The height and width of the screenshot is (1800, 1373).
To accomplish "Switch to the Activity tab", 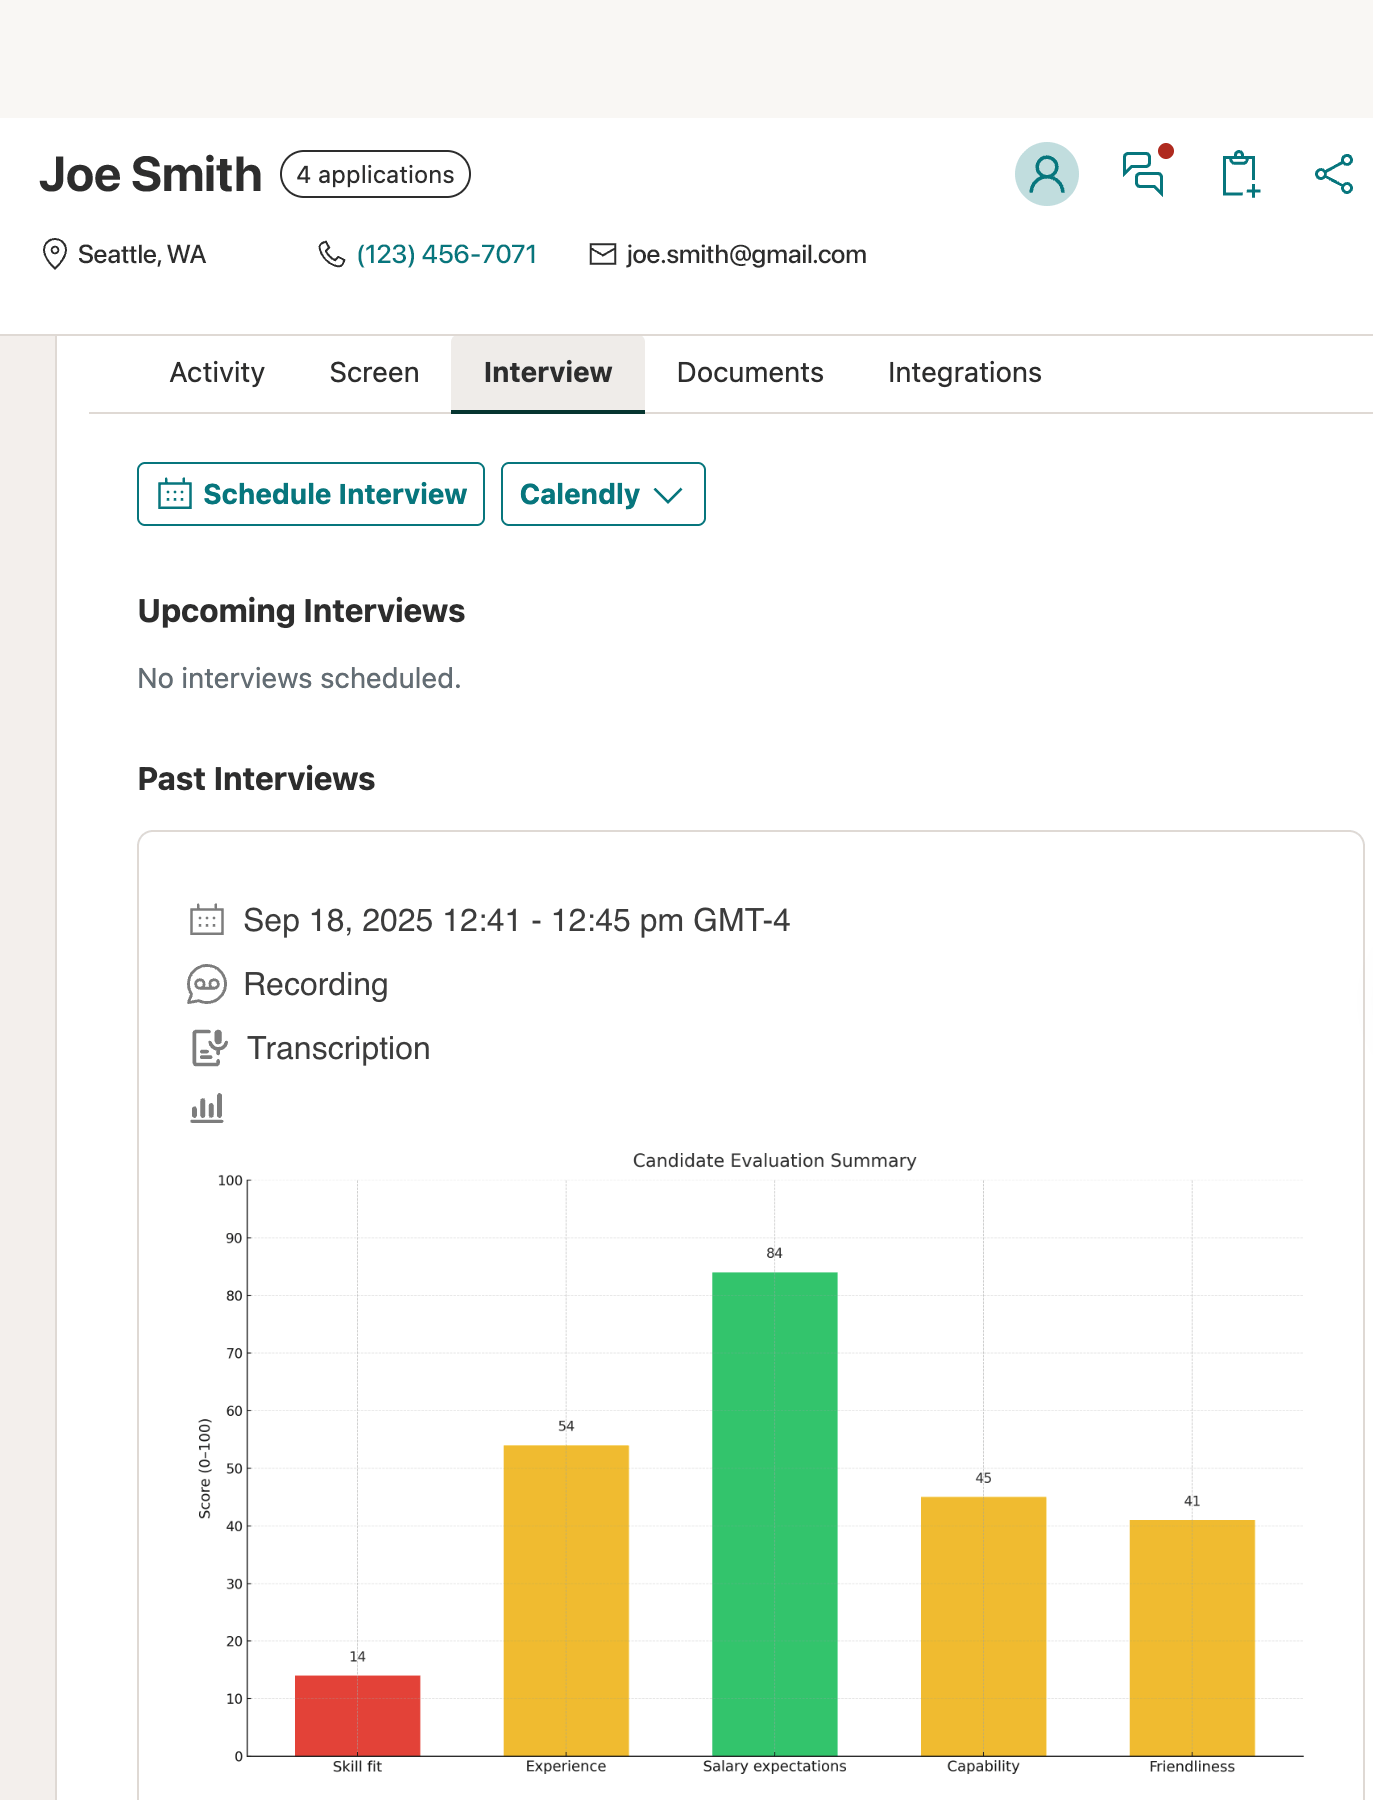I will pyautogui.click(x=217, y=373).
